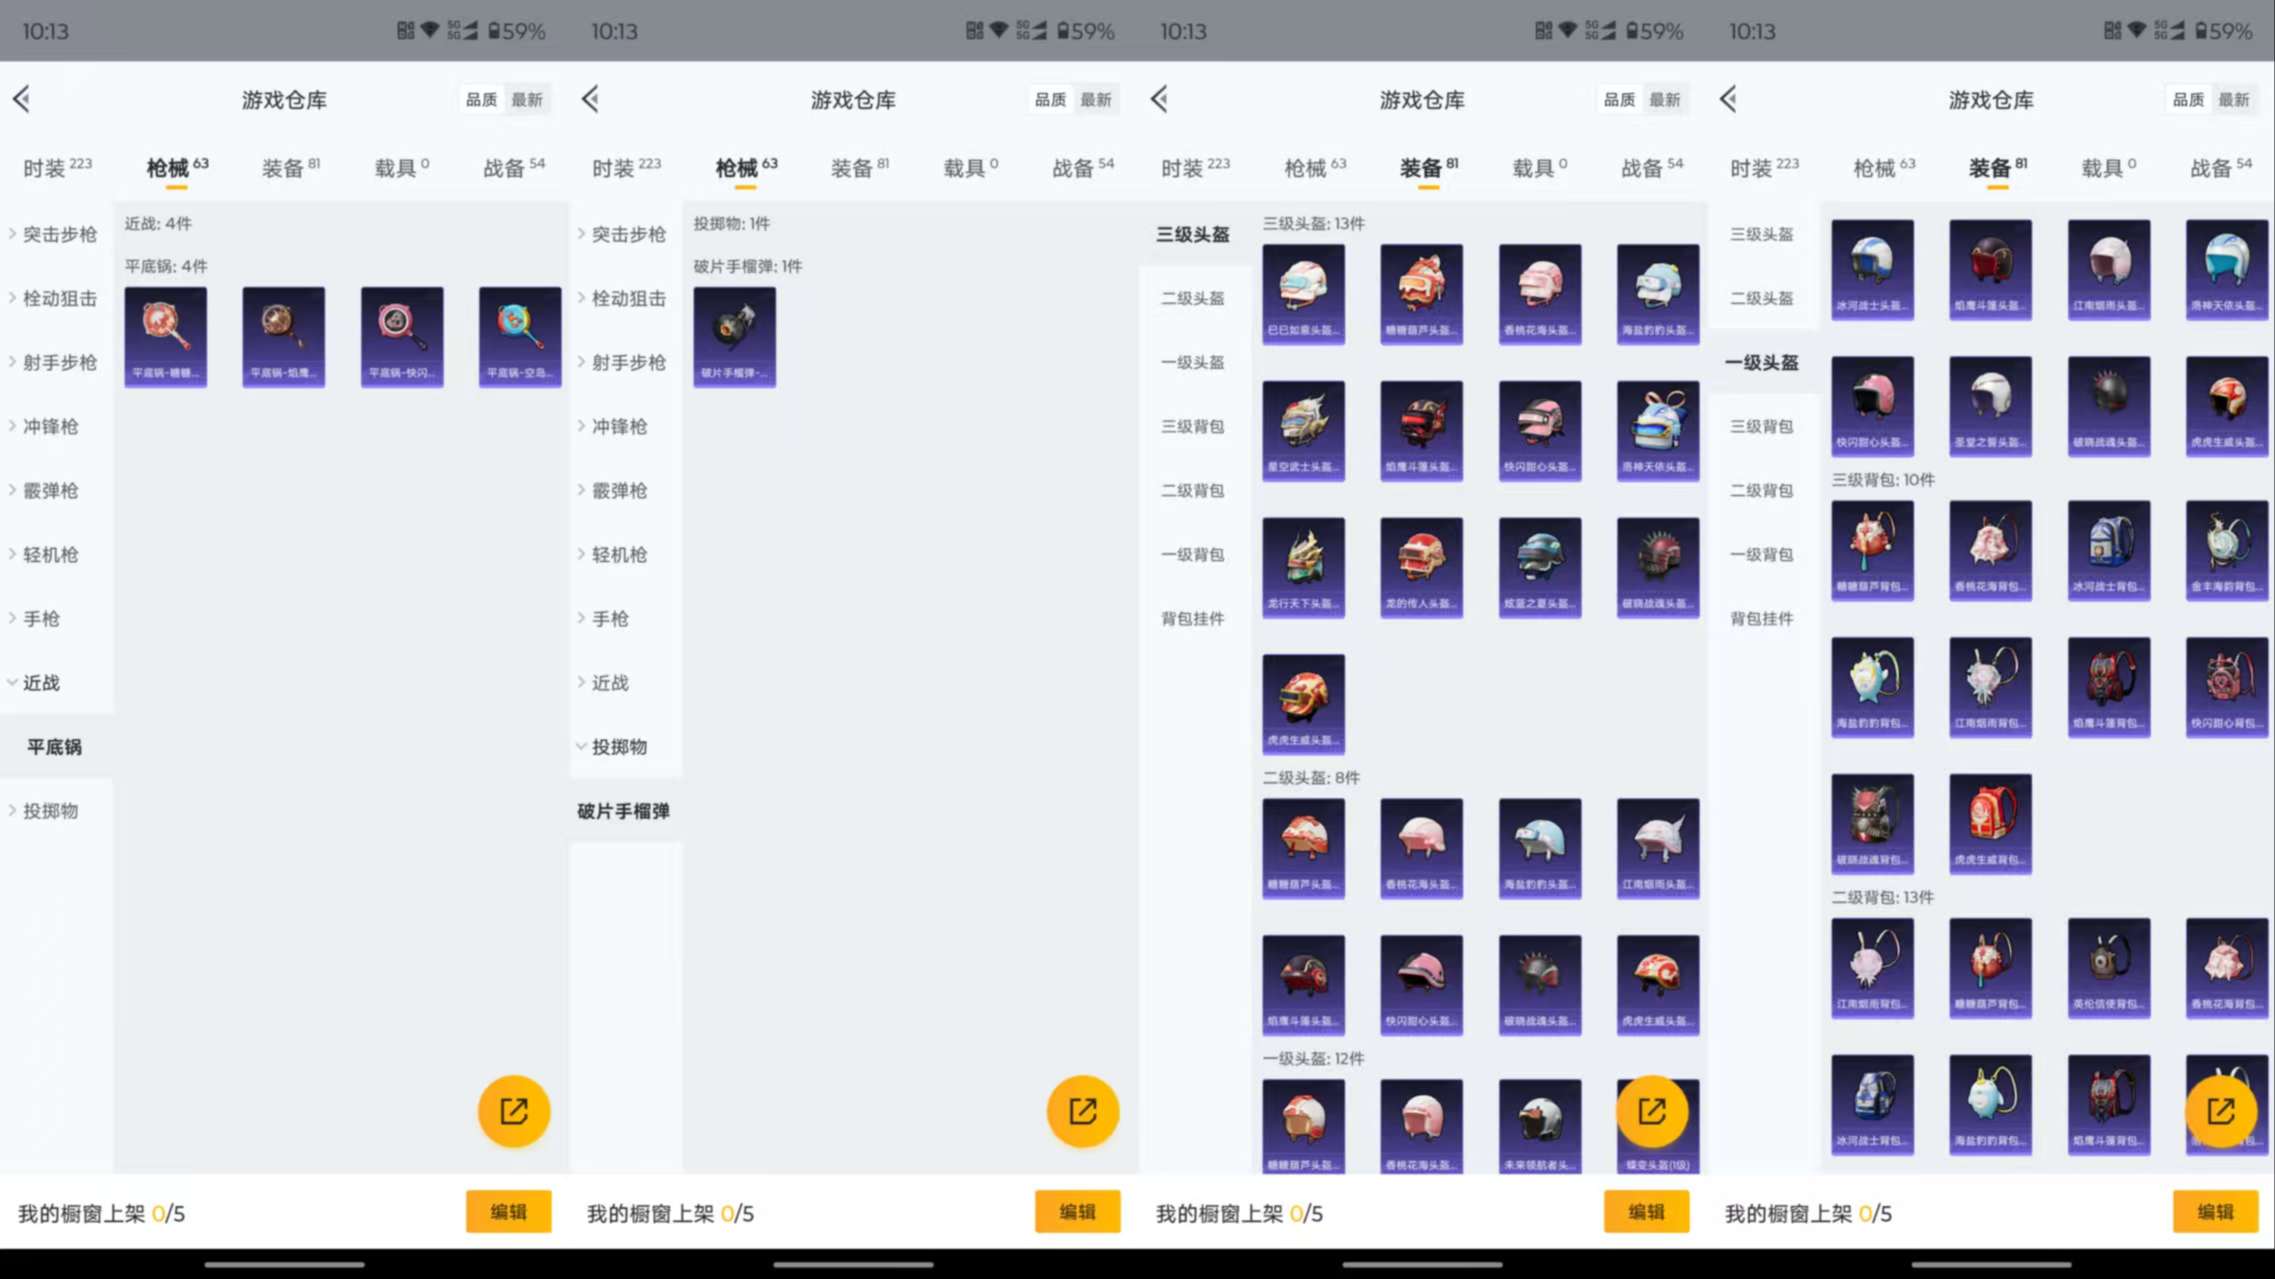Switch to 载具 0 tab on the 破片手榴弹 screen

point(971,167)
